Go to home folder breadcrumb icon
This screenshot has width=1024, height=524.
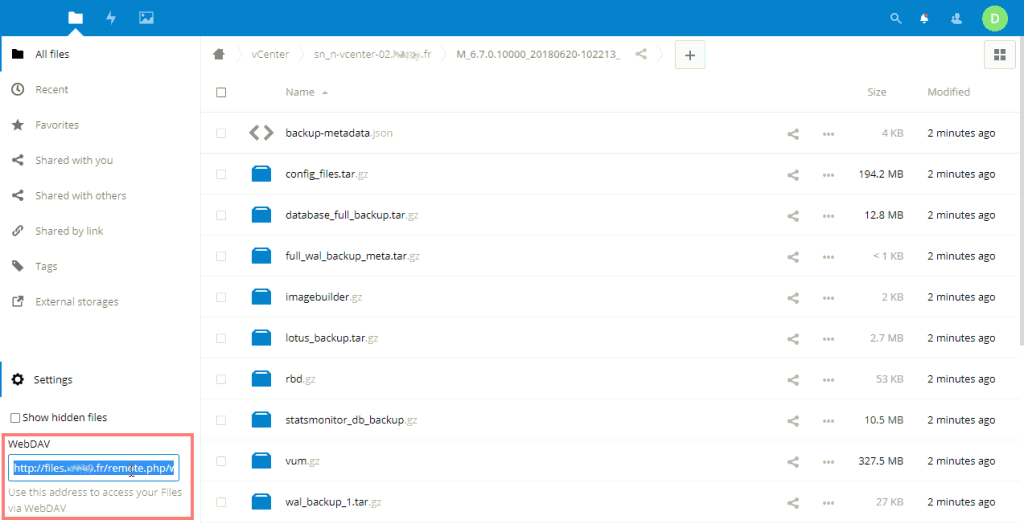tap(219, 54)
